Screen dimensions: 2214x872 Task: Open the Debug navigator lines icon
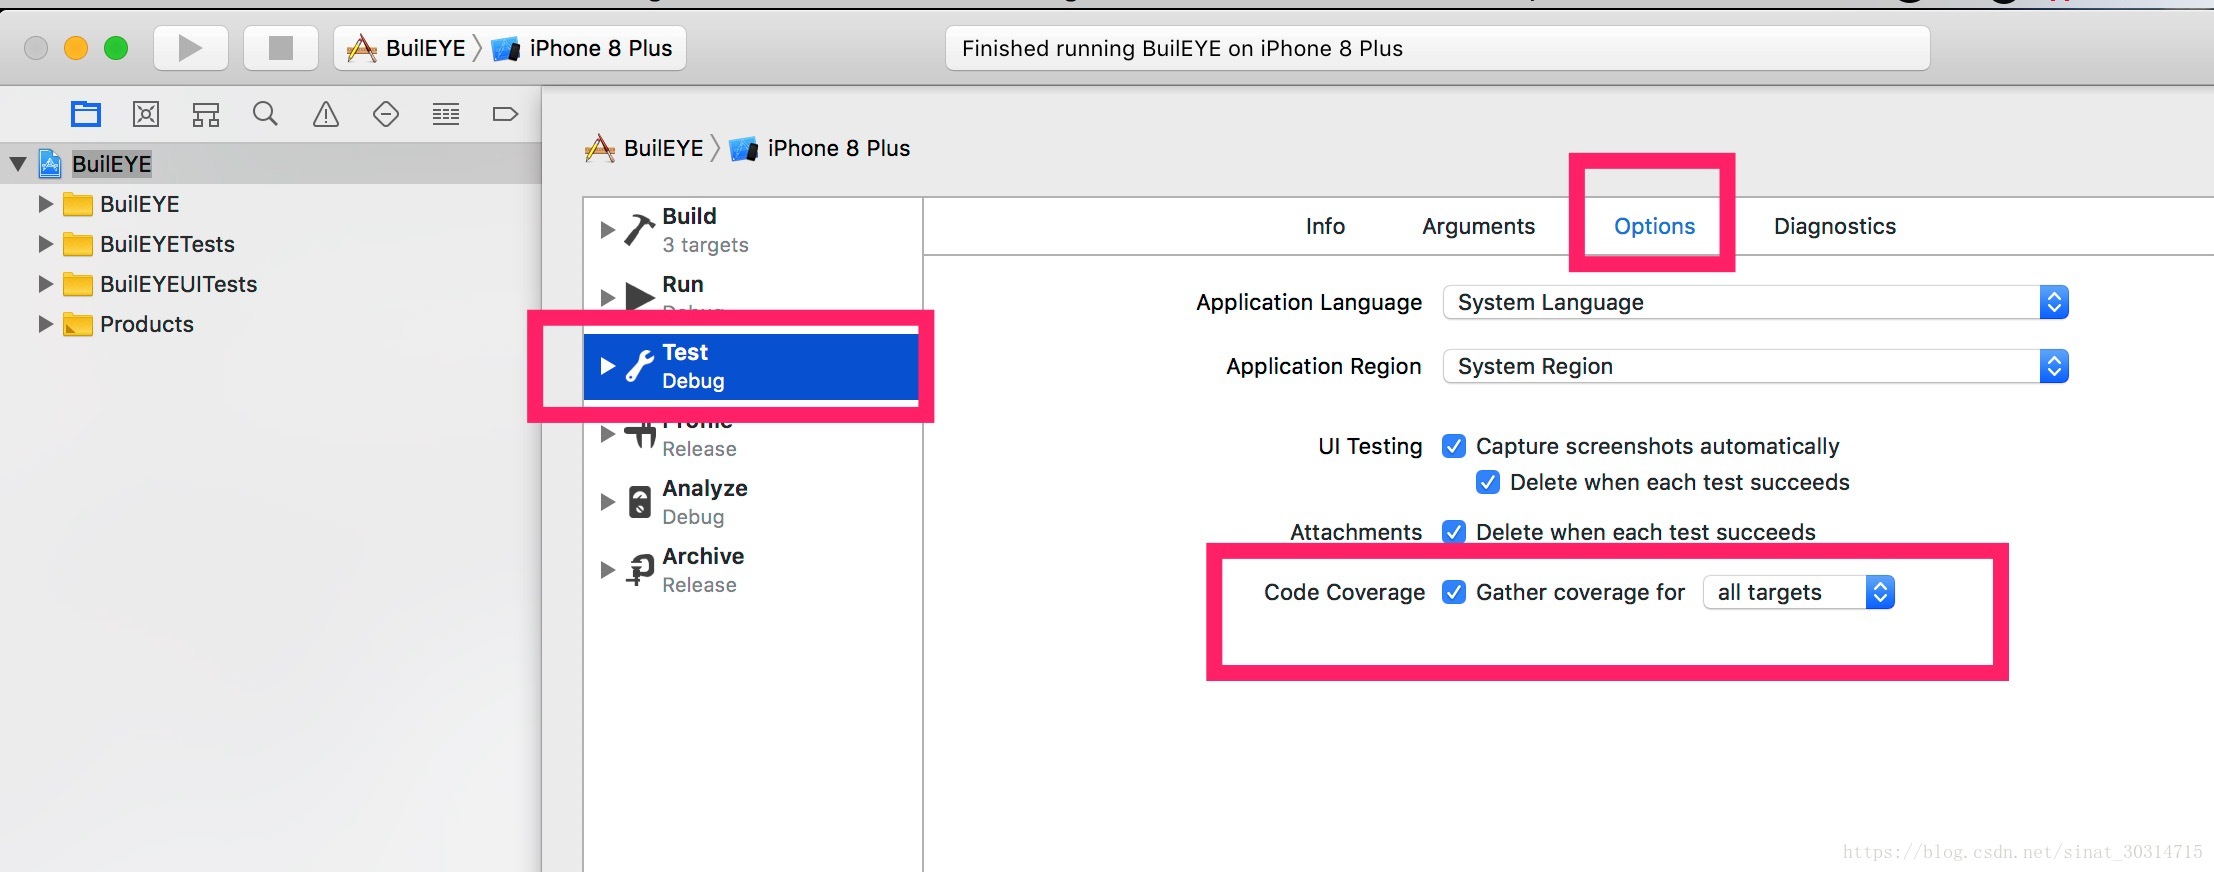tap(446, 114)
